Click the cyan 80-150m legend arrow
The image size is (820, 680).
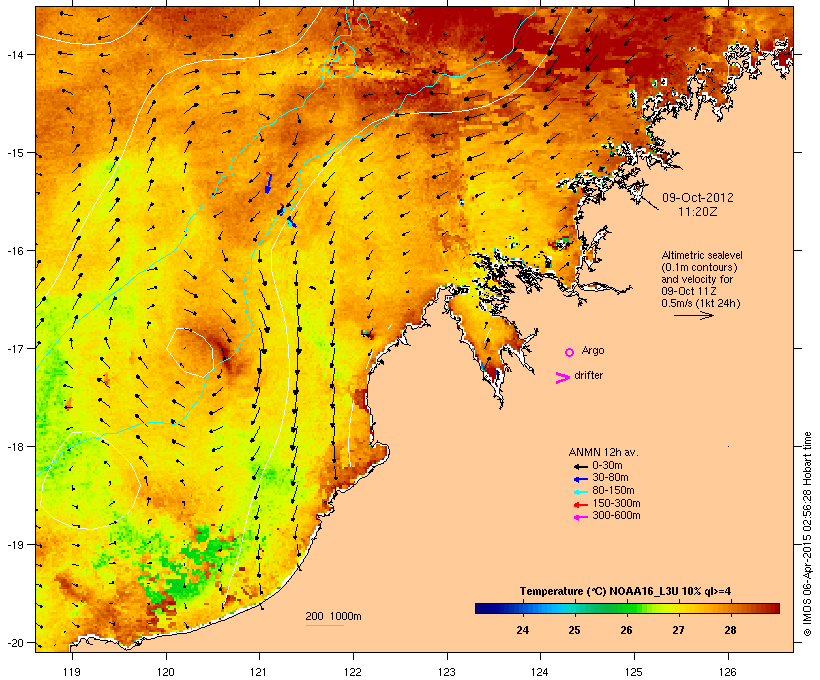(581, 492)
